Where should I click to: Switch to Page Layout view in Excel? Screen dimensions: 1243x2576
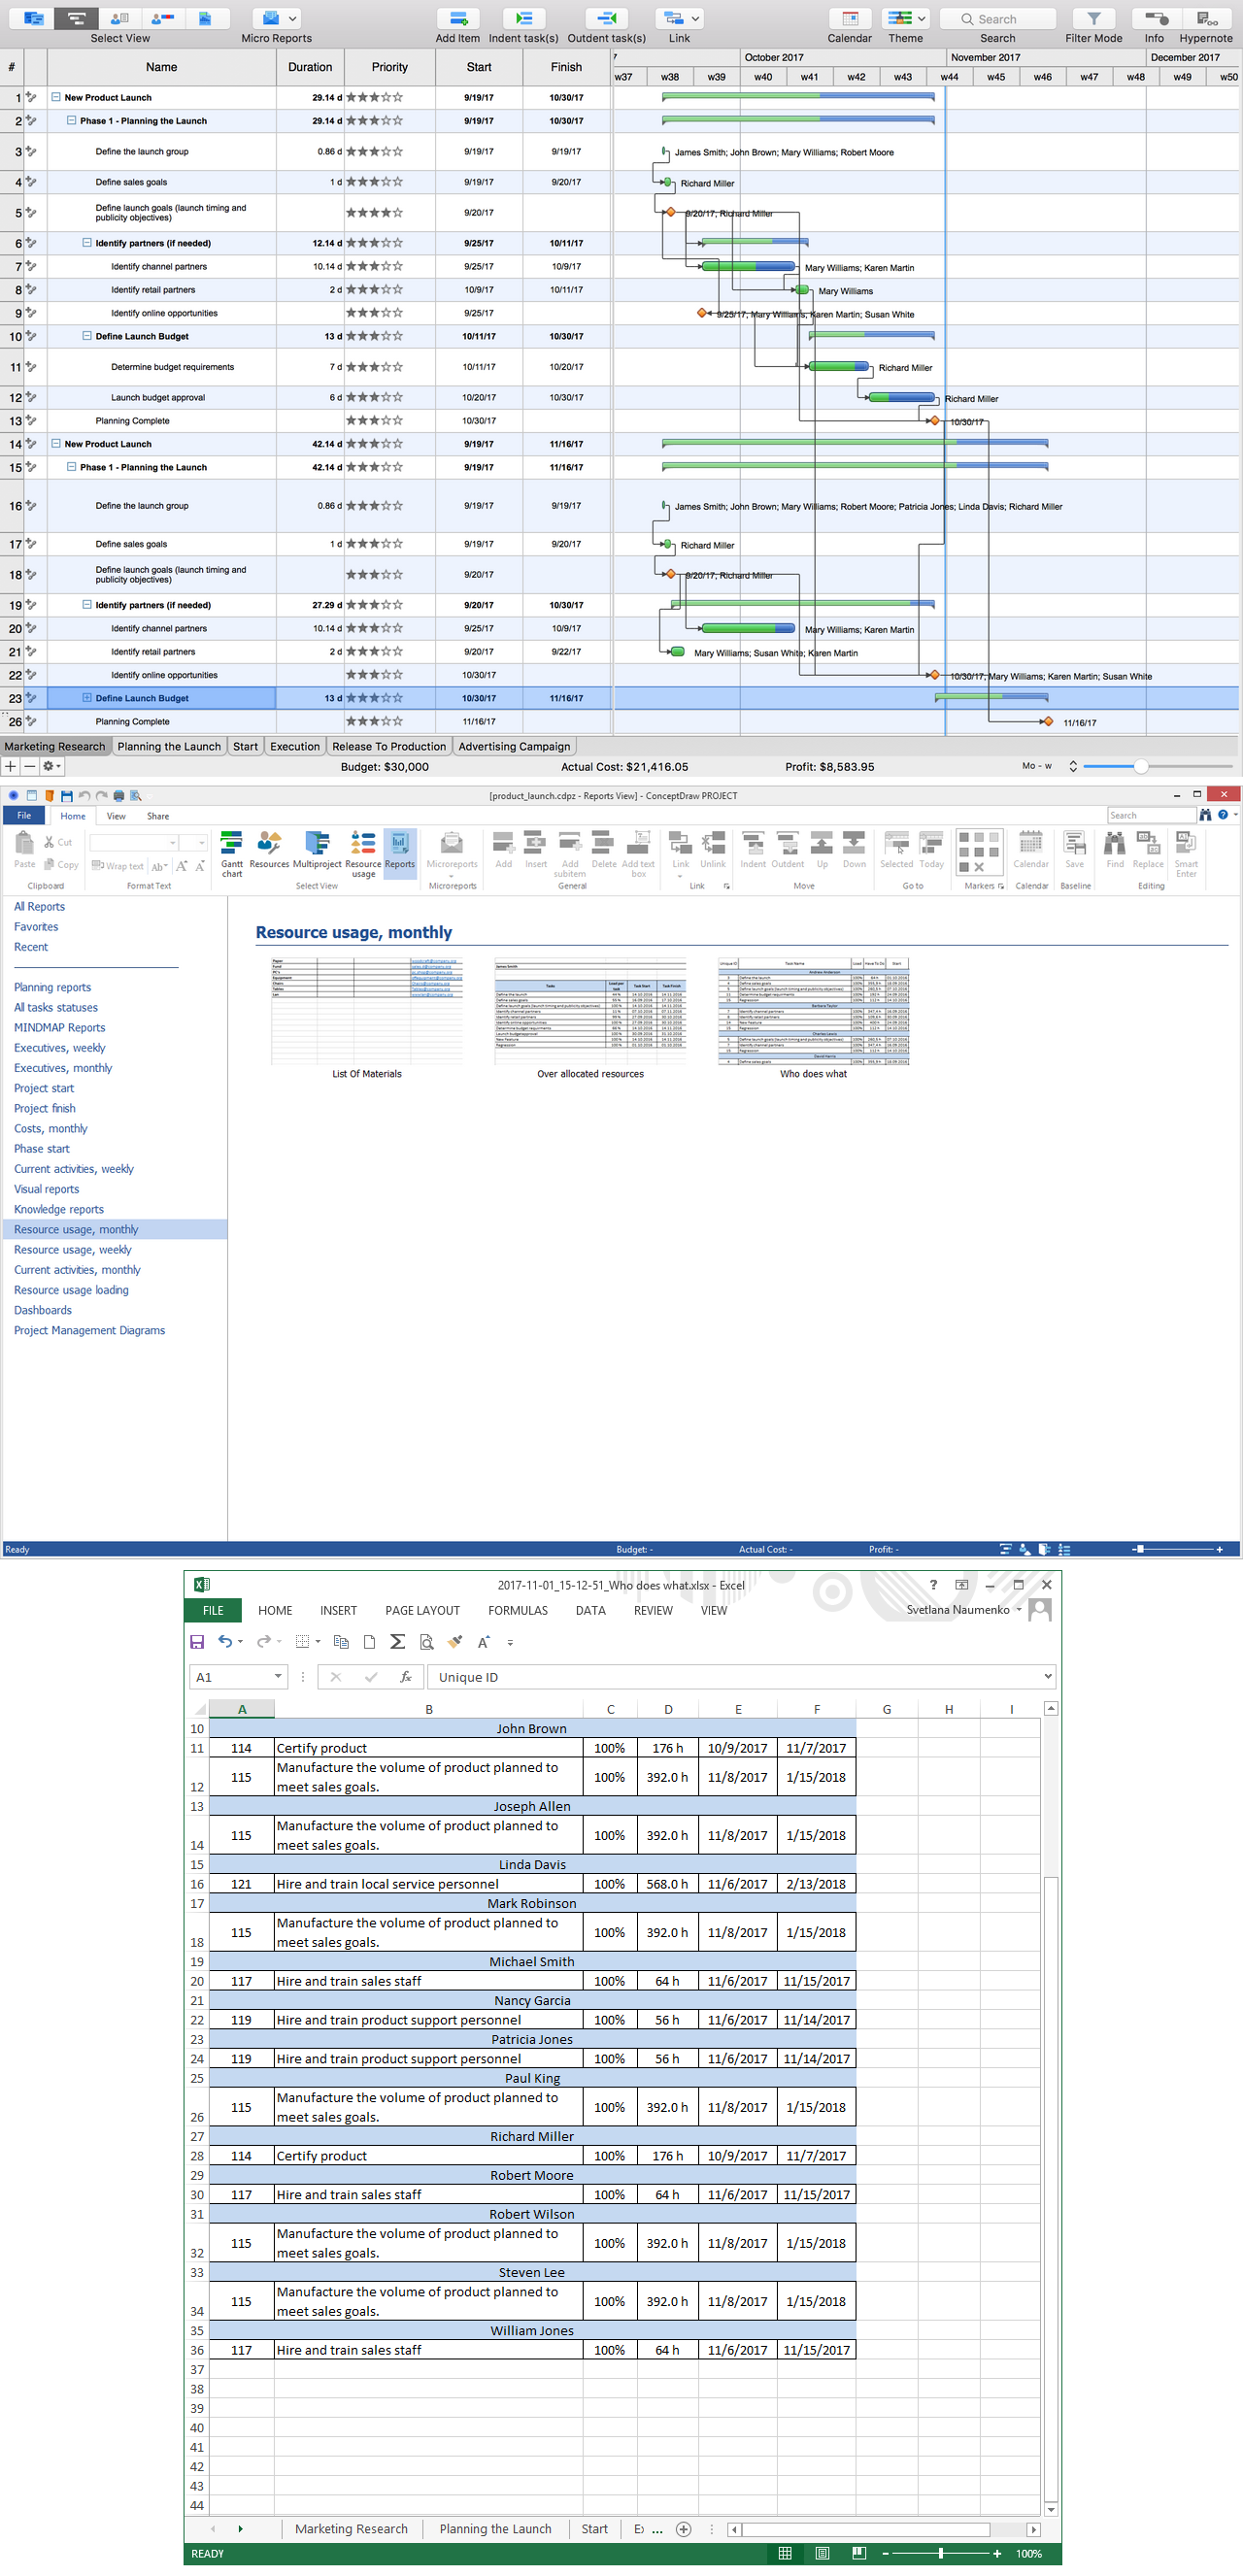point(822,2553)
